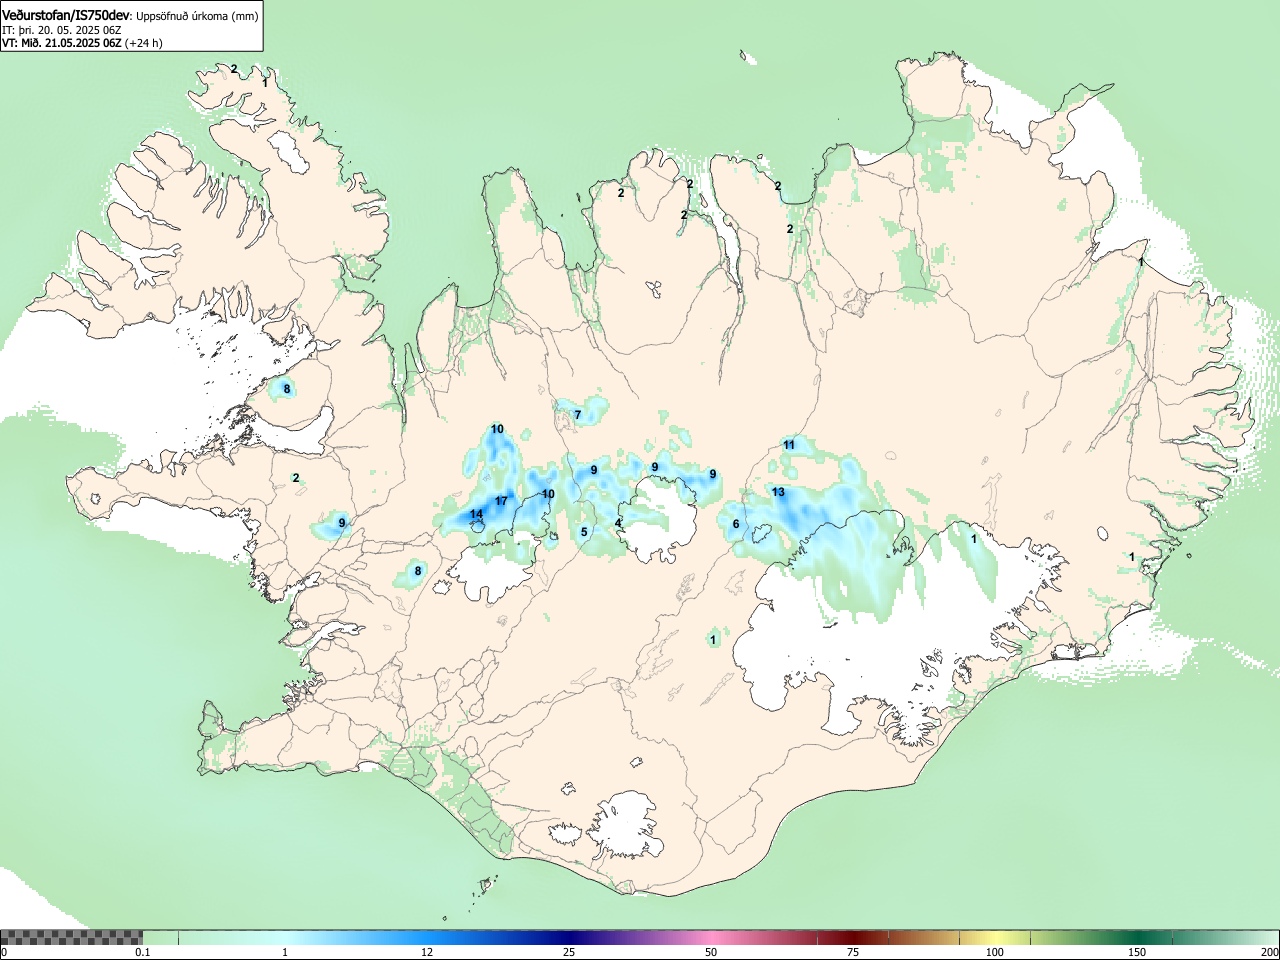Click the colorbar tick label "25"
The width and height of the screenshot is (1280, 960).
tap(569, 952)
